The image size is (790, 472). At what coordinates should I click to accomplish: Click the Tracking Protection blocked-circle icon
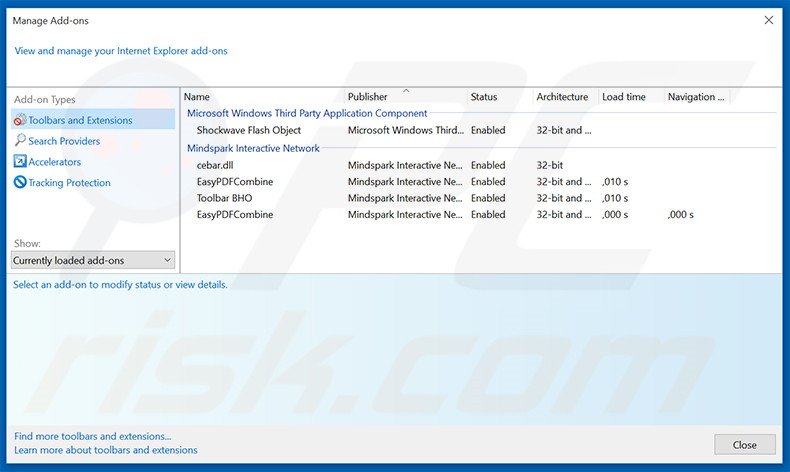(x=20, y=182)
